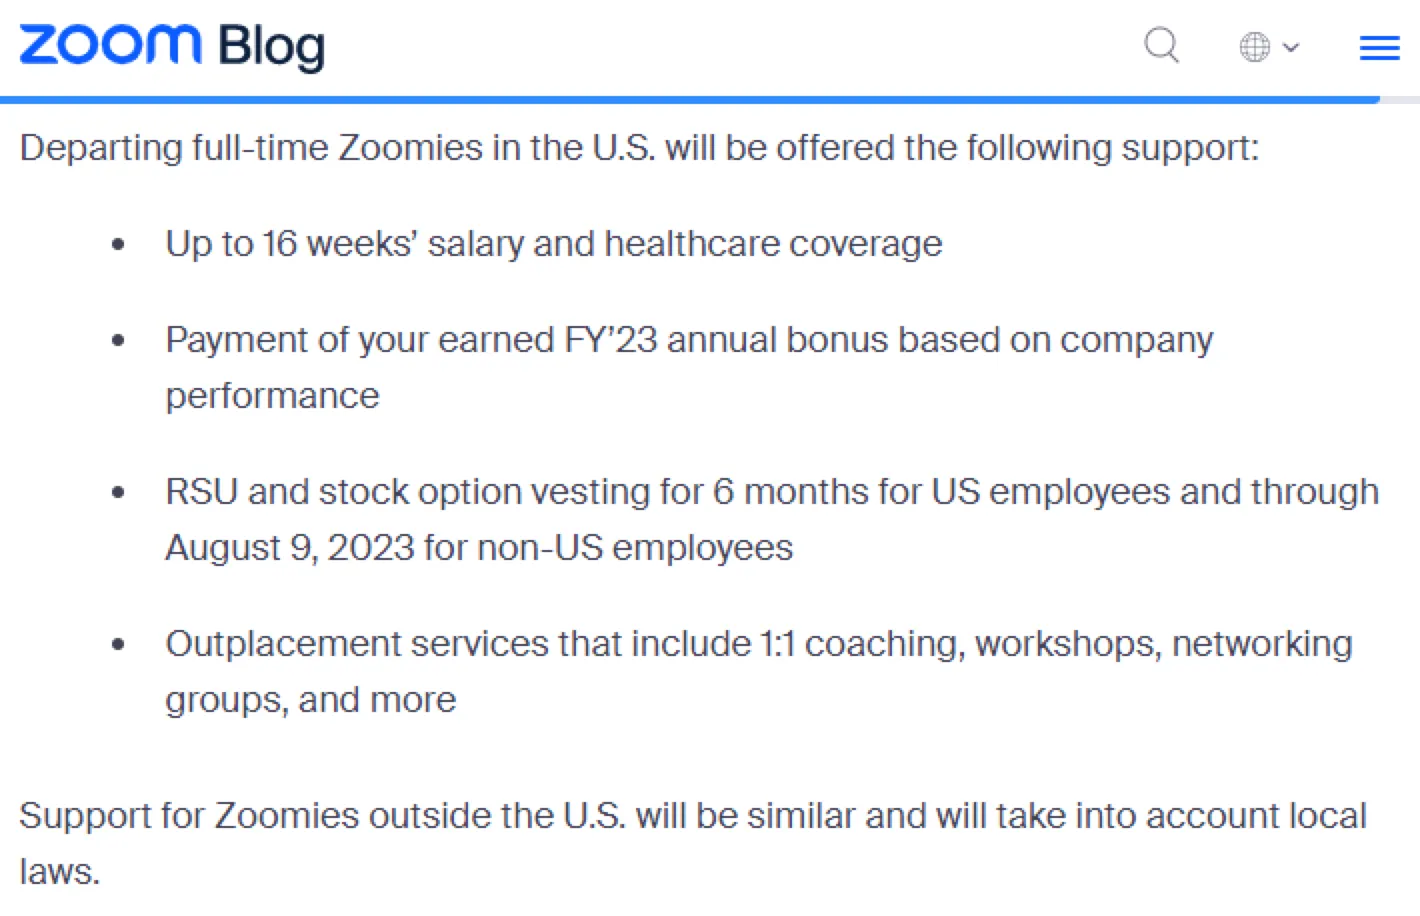This screenshot has width=1420, height=916.
Task: Click the Zoom logo
Action: coord(110,45)
